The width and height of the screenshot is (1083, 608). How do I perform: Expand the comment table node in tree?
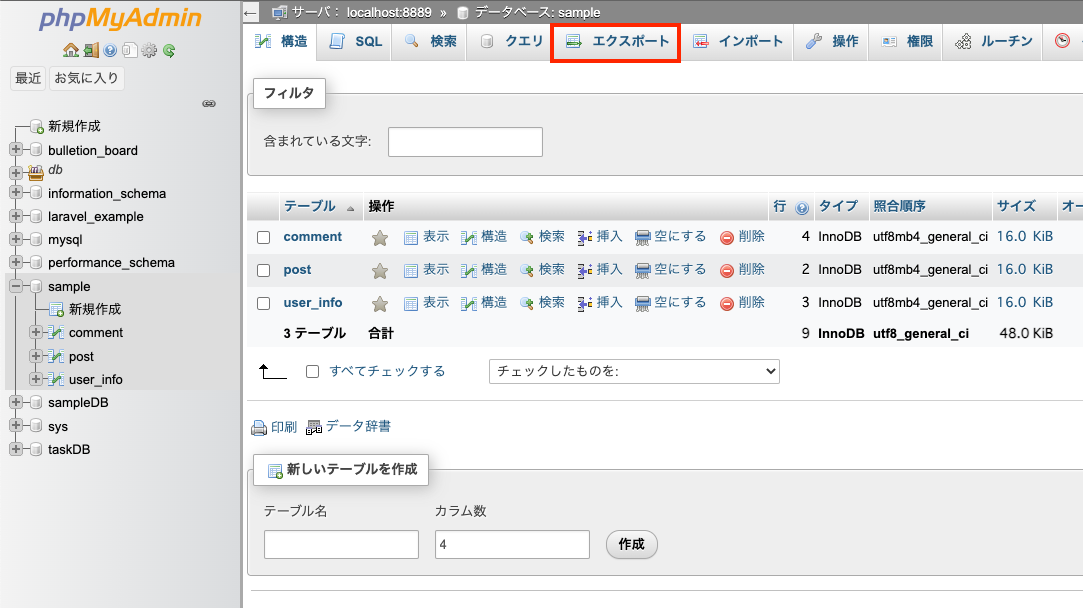coord(37,332)
